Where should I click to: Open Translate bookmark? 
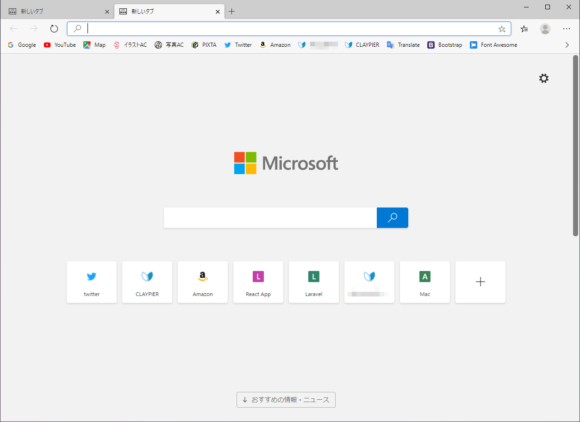pyautogui.click(x=403, y=45)
